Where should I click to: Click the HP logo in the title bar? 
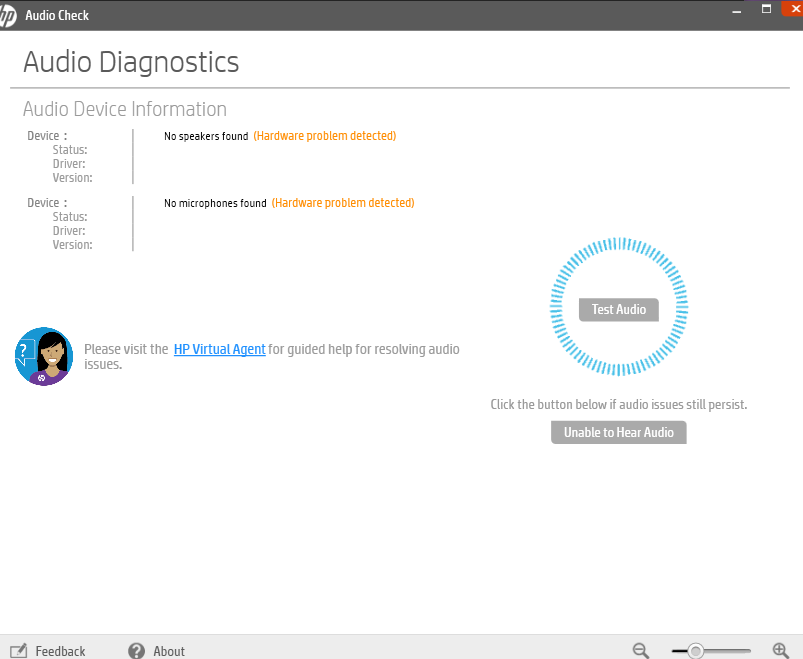point(10,14)
